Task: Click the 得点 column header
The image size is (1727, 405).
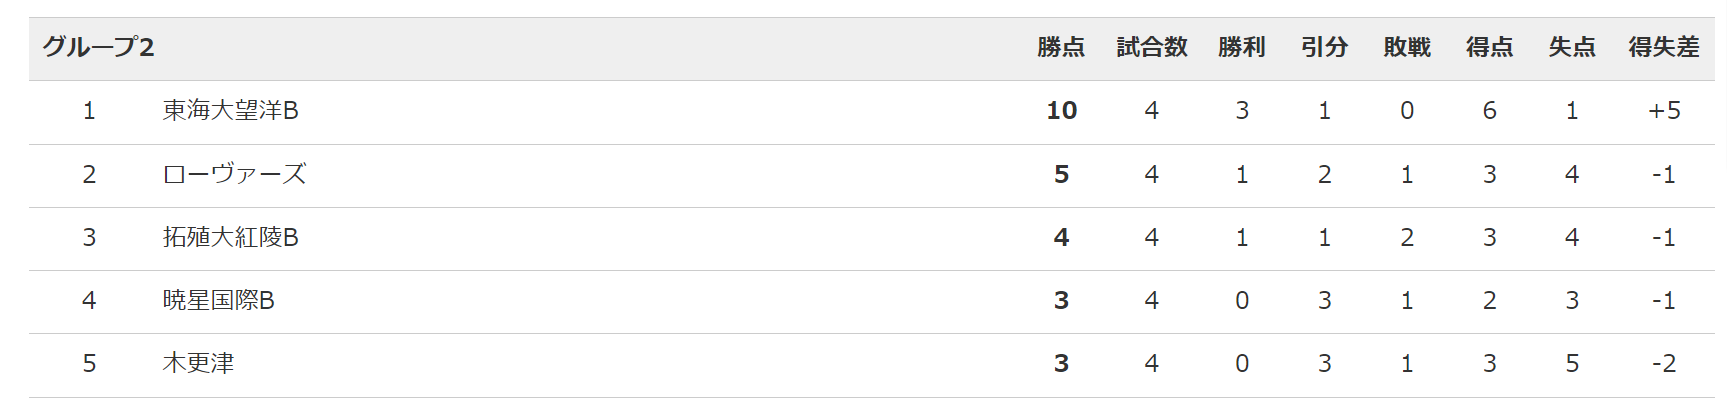Action: [x=1490, y=47]
